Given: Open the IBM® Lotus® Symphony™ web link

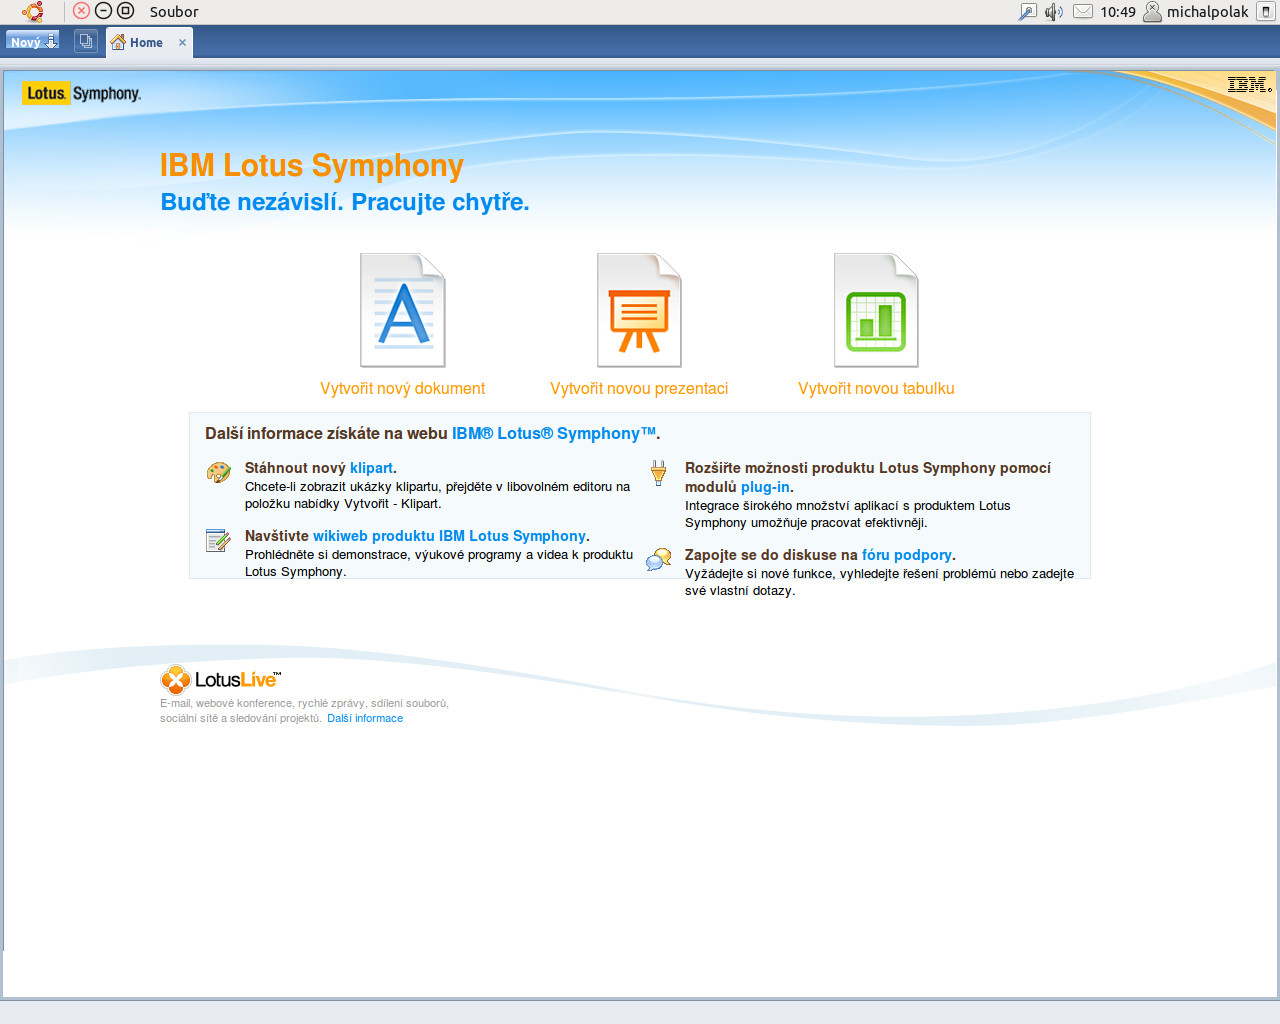Looking at the screenshot, I should pyautogui.click(x=554, y=433).
